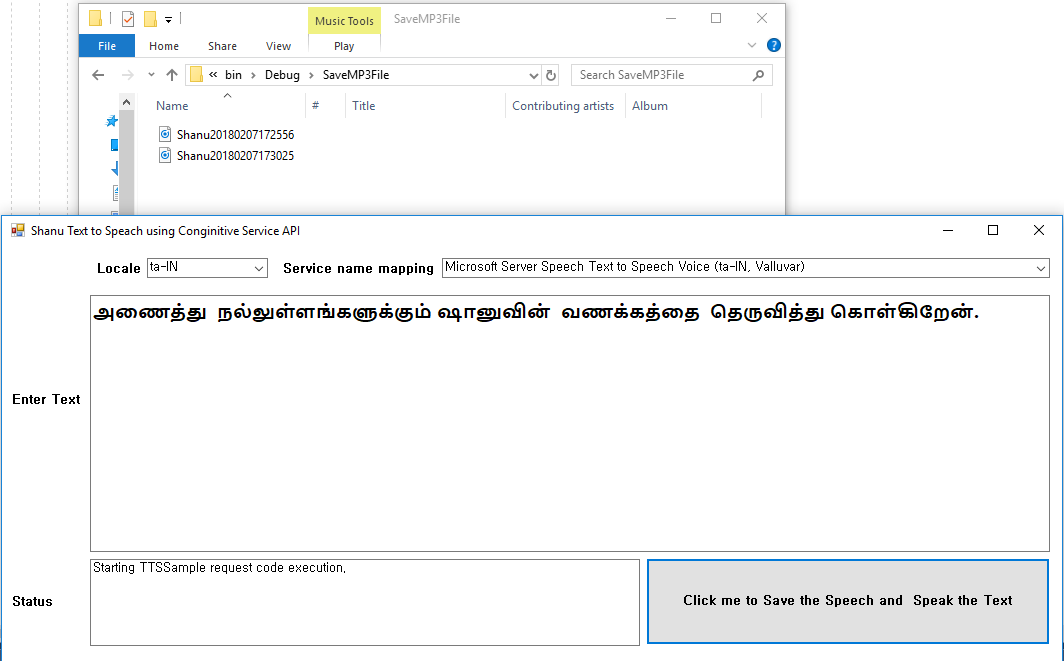This screenshot has height=661, width=1064.
Task: Expand the Explorer ribbon chevron
Action: [751, 45]
